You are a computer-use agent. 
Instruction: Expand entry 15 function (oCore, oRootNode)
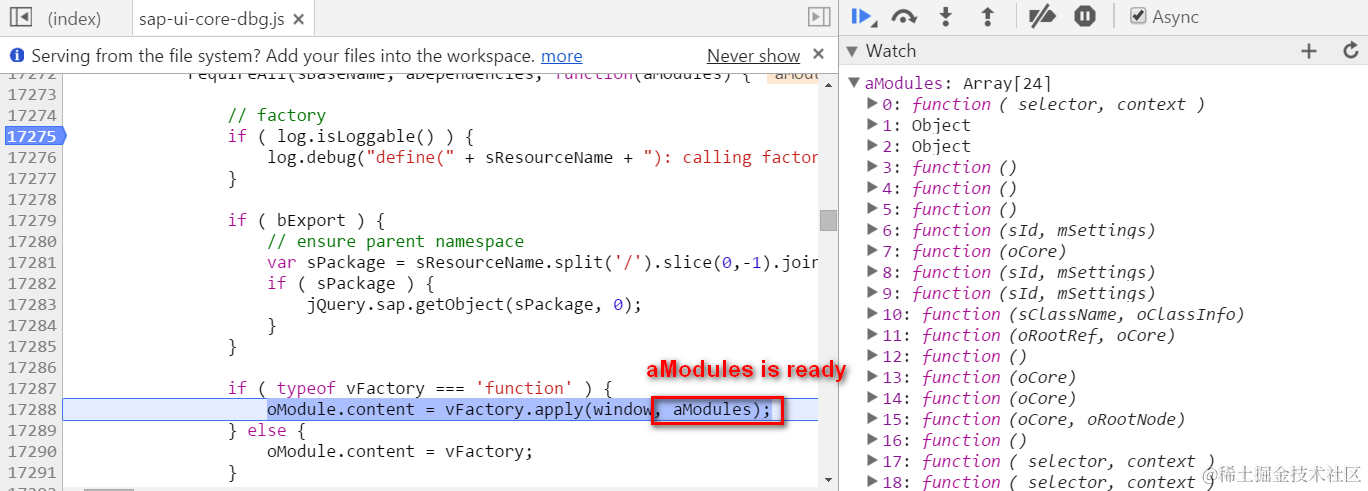click(x=872, y=419)
